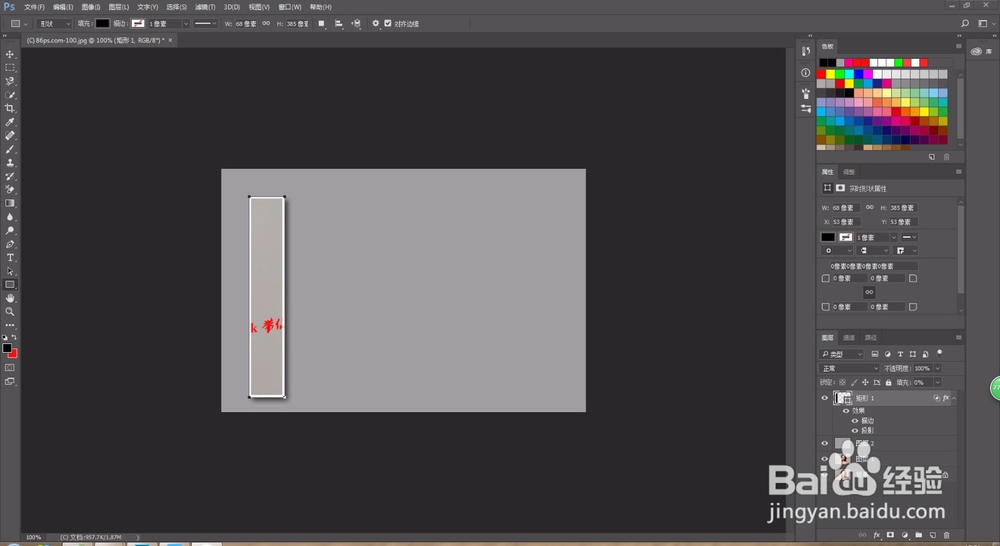Open the layer blend mode dropdown 正常
Viewport: 1000px width, 546px height.
tap(849, 368)
